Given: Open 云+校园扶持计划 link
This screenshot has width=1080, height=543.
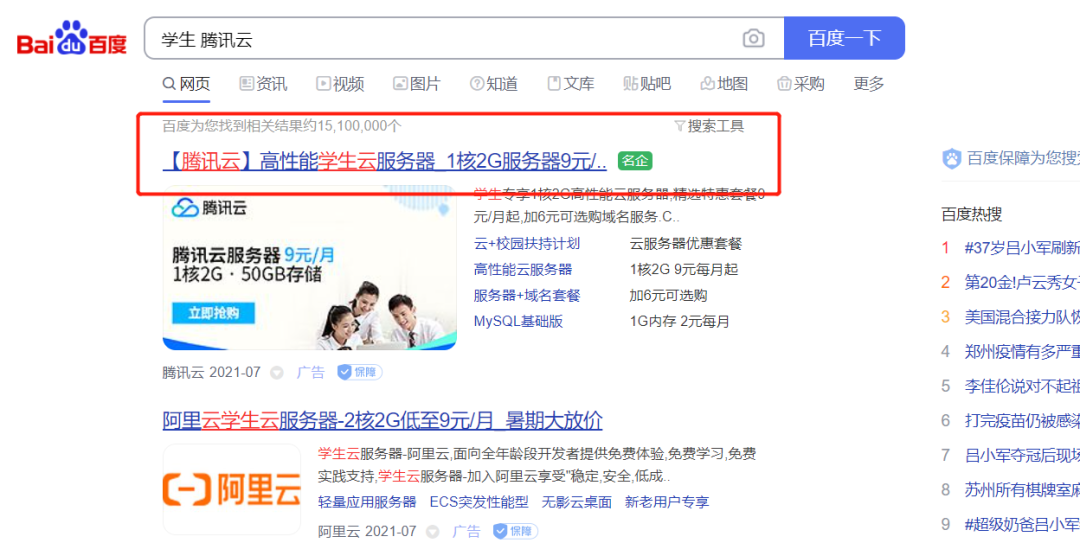Looking at the screenshot, I should tap(527, 243).
